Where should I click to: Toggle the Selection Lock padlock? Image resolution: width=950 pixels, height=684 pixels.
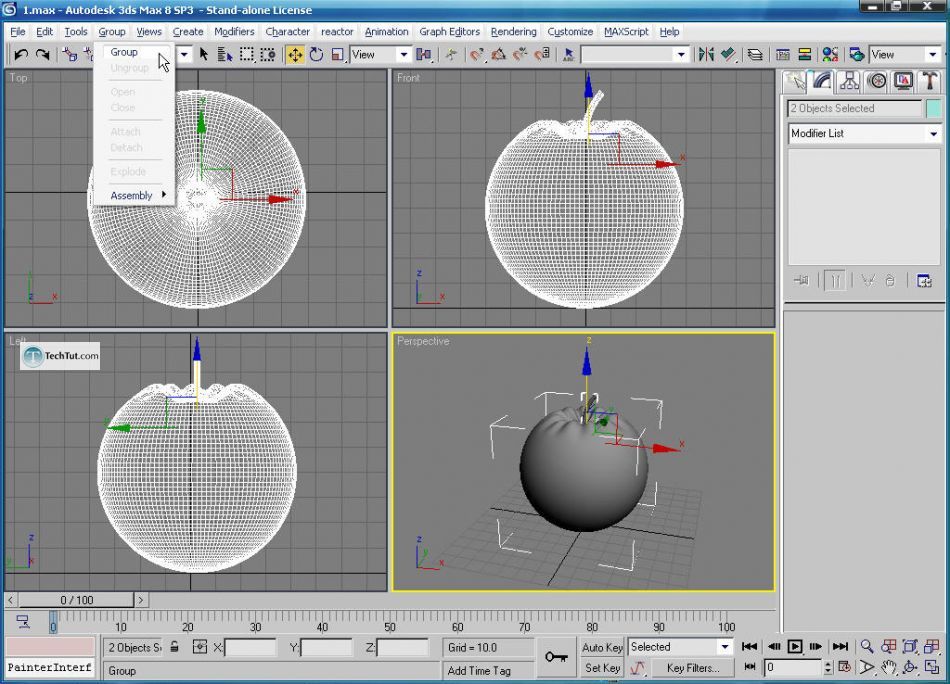pyautogui.click(x=174, y=647)
